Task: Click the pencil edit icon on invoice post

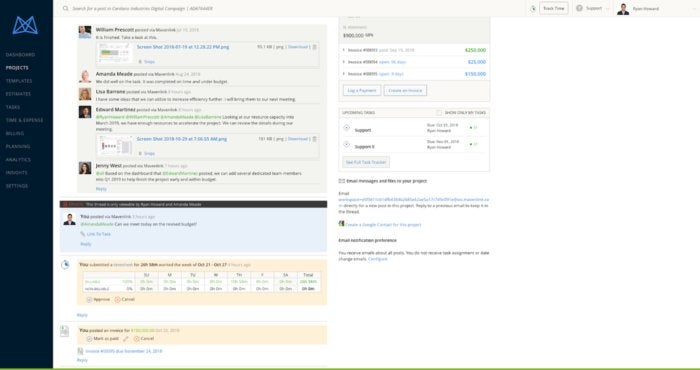Action: [x=126, y=339]
